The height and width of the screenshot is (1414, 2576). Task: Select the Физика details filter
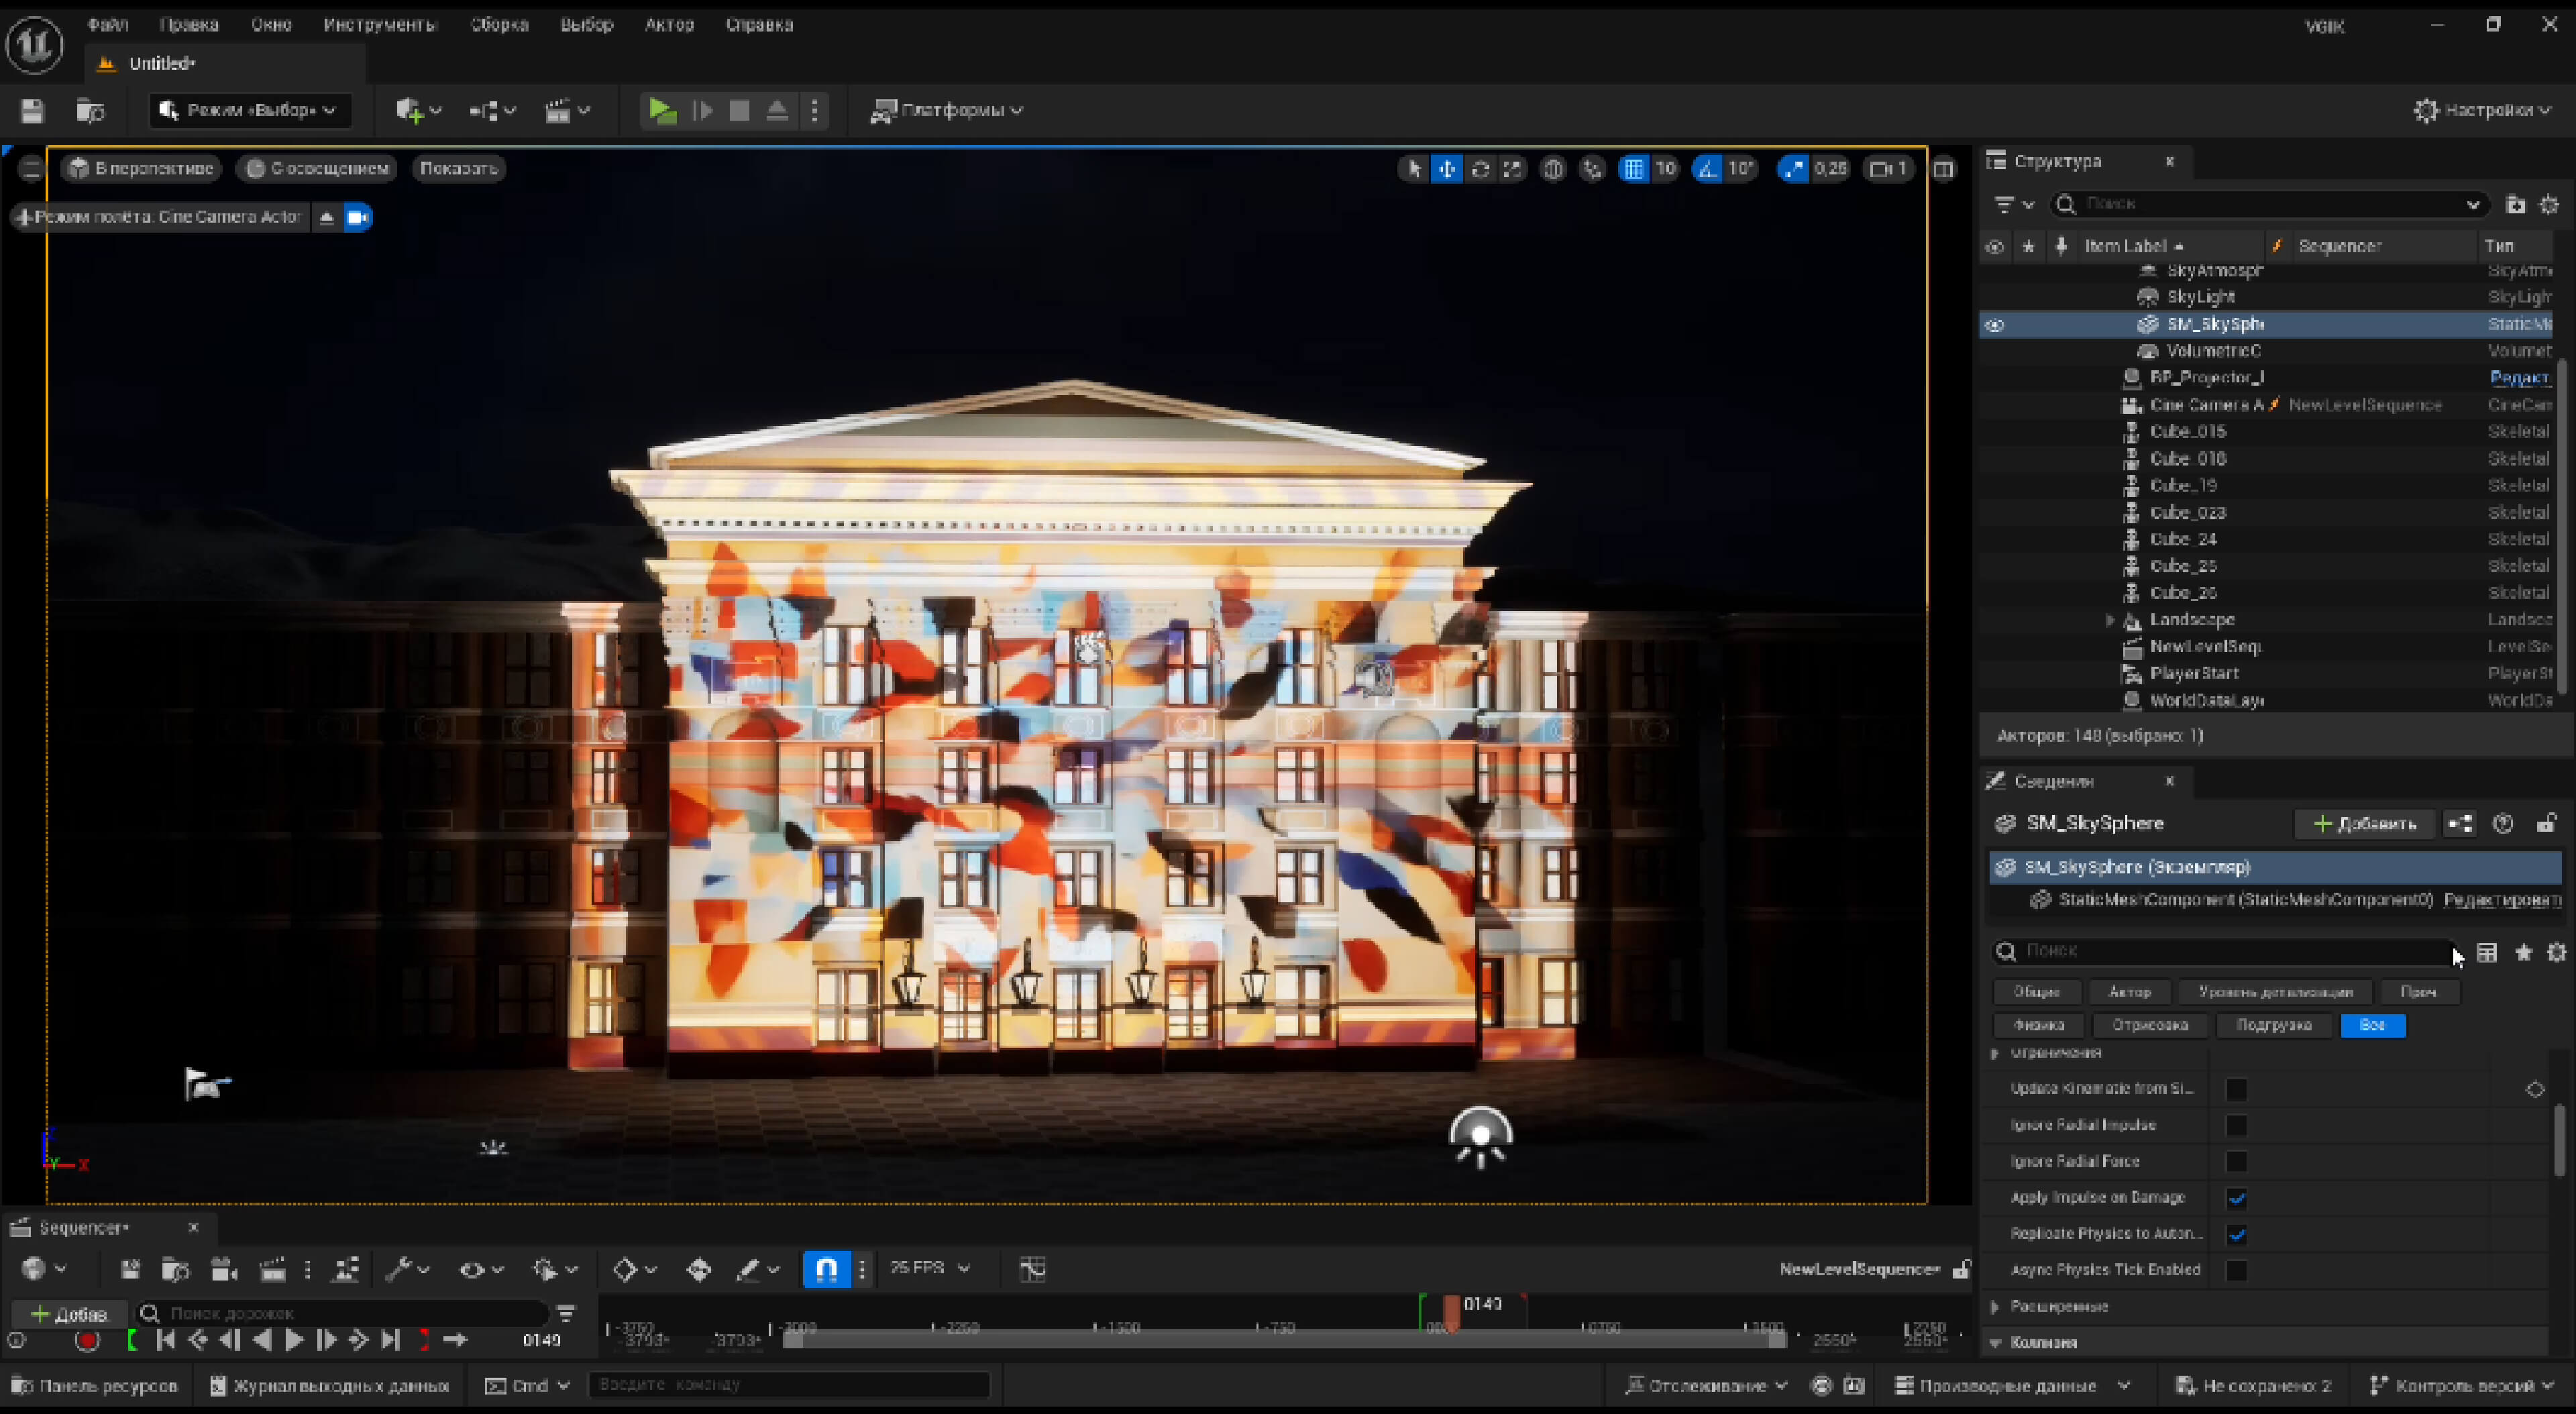pyautogui.click(x=2038, y=1026)
